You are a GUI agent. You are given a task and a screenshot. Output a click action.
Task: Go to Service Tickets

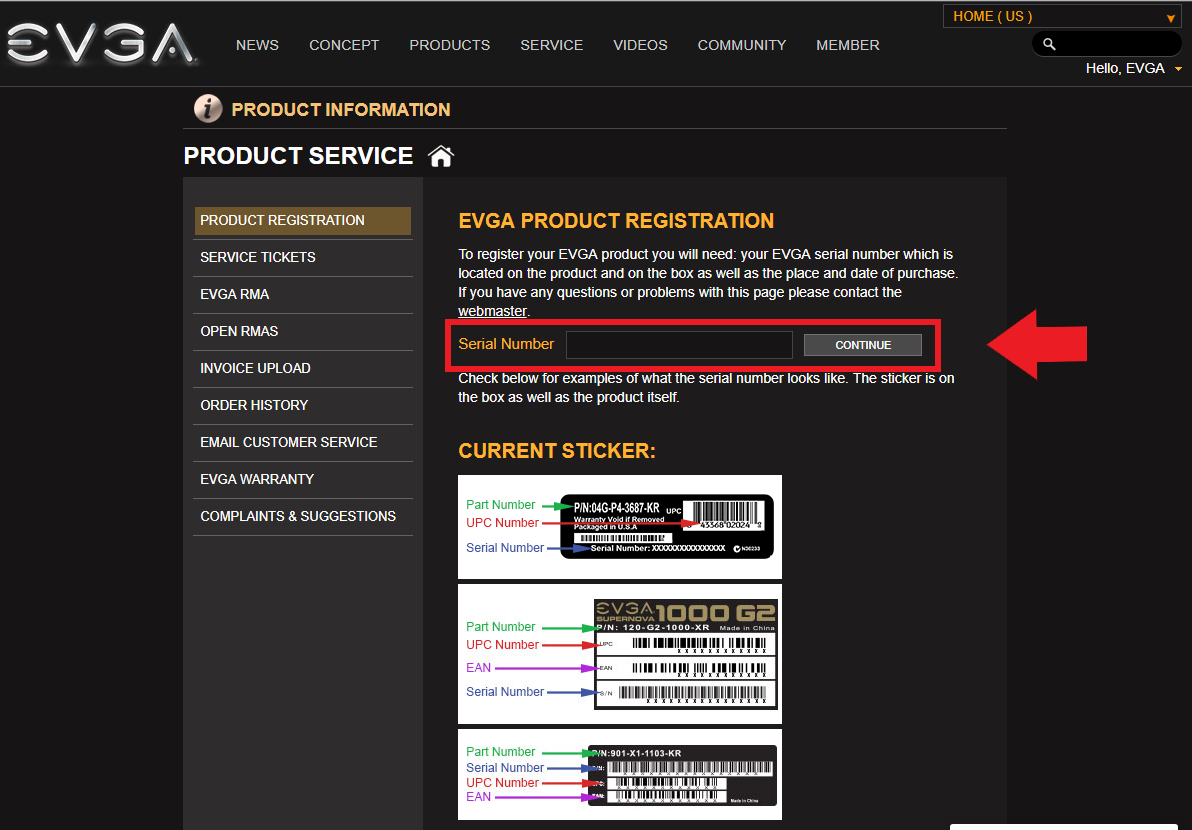click(x=303, y=258)
